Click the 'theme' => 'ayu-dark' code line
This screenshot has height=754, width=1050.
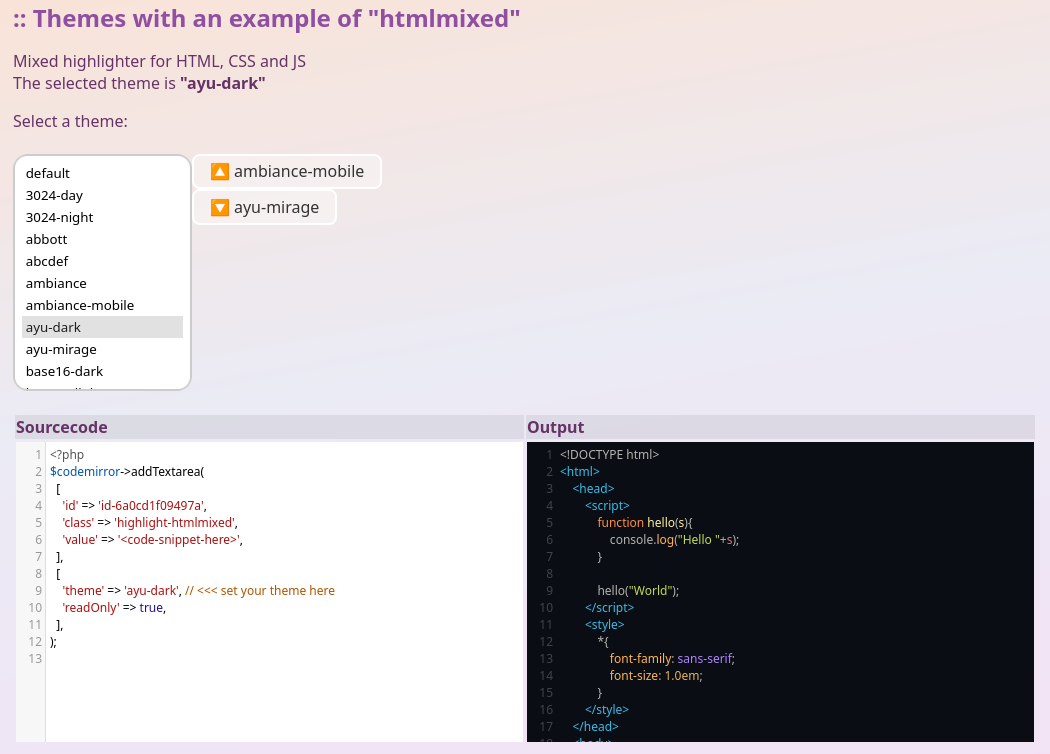tap(198, 591)
